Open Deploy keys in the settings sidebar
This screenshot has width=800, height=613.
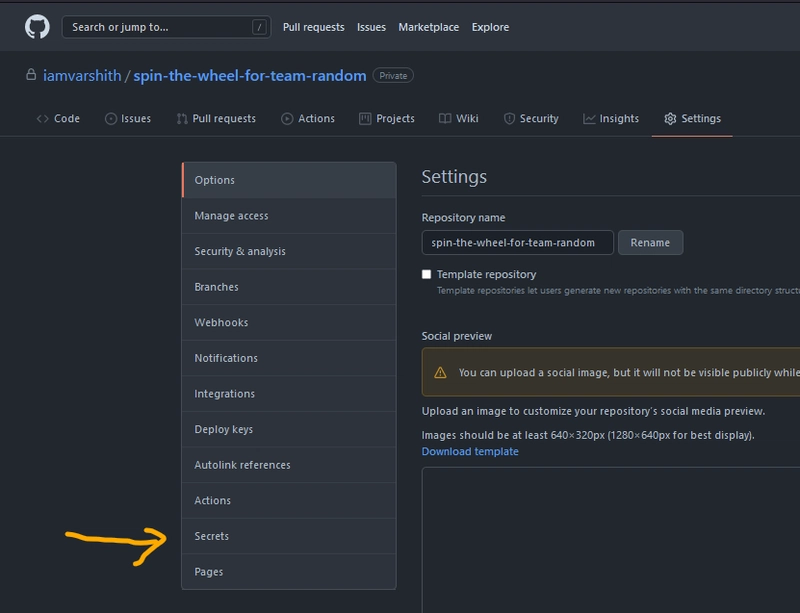point(289,429)
